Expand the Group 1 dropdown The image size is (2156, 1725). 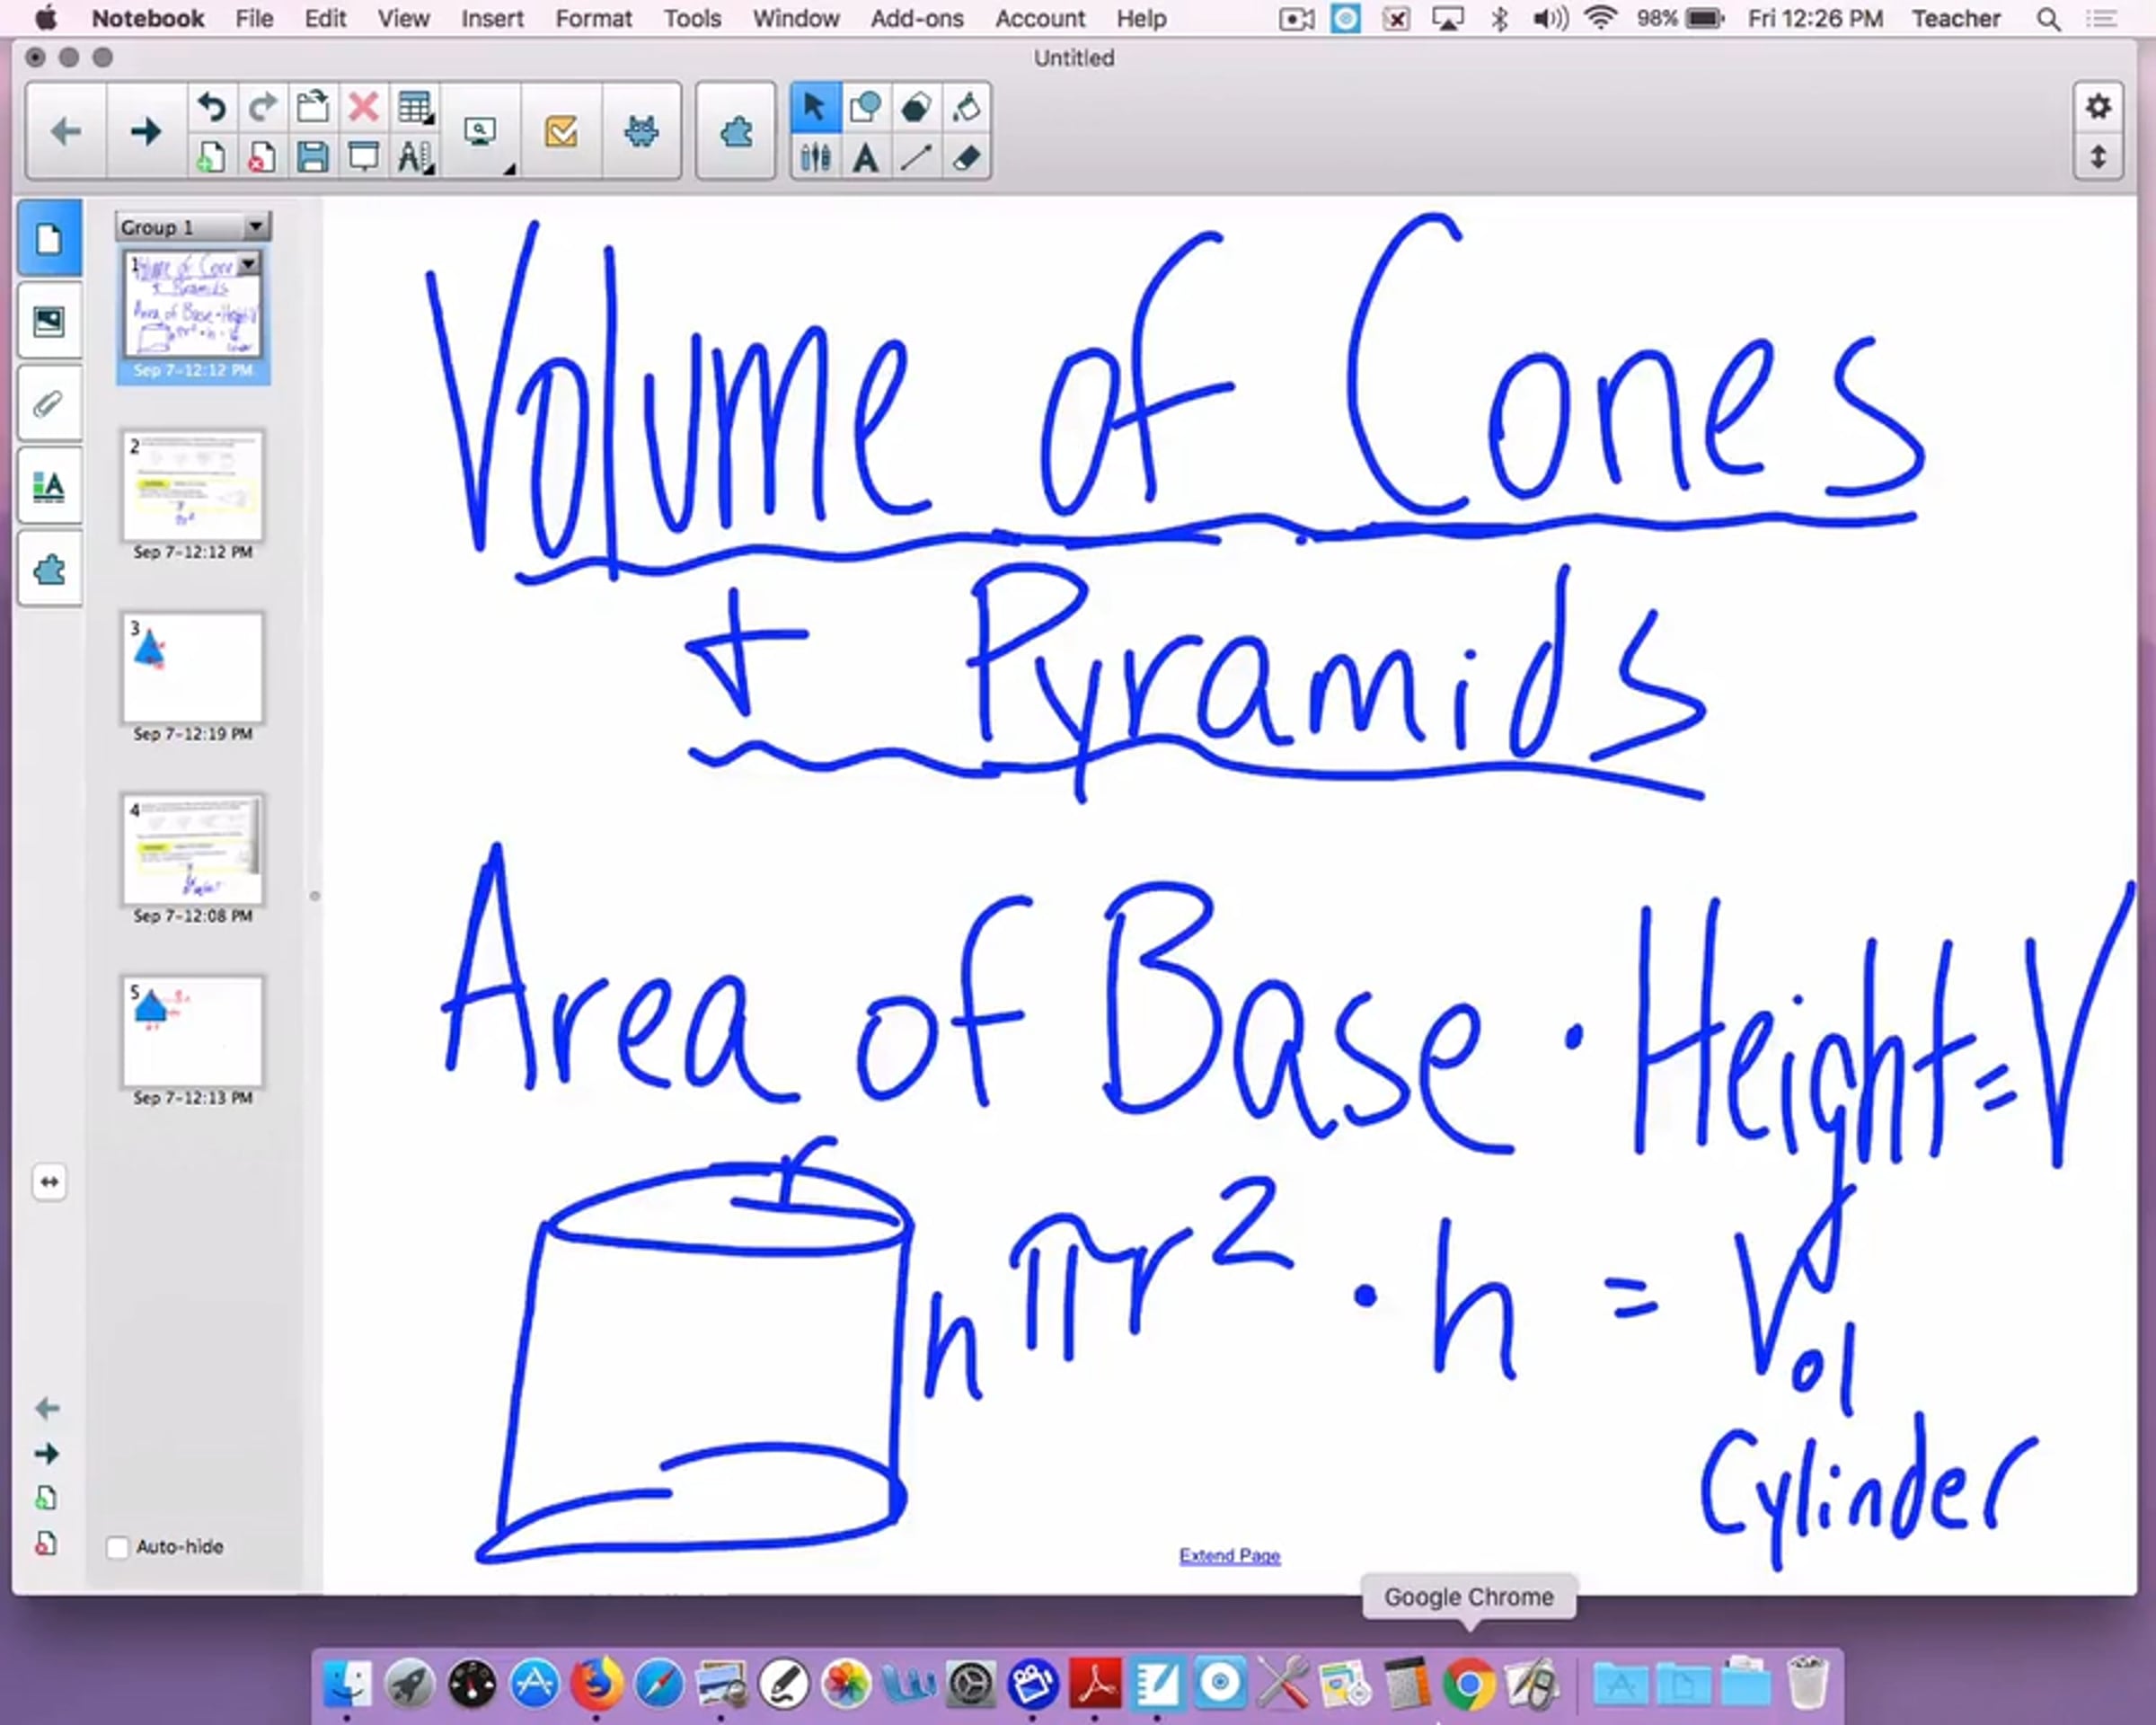click(x=256, y=227)
